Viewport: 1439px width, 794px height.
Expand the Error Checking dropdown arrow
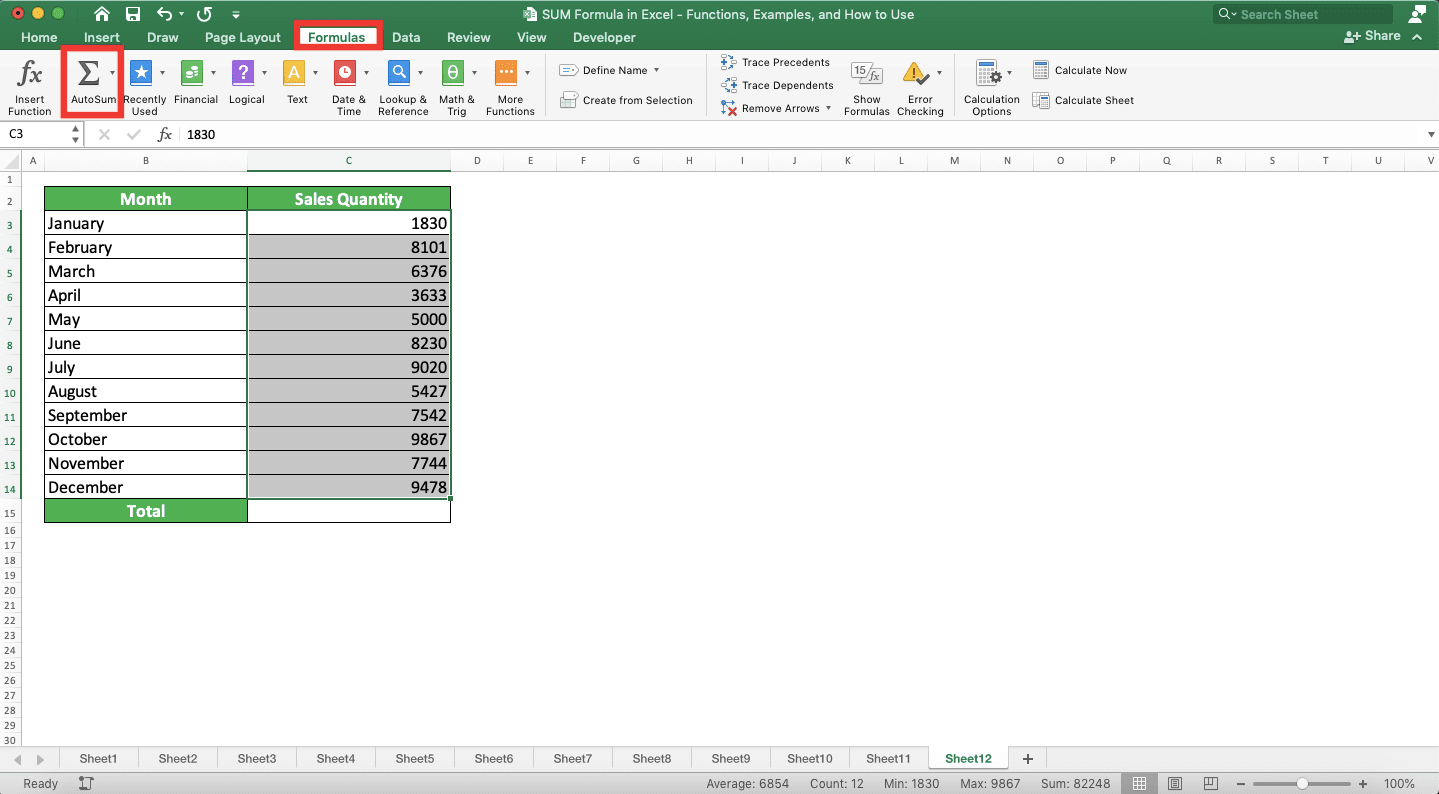tap(939, 73)
